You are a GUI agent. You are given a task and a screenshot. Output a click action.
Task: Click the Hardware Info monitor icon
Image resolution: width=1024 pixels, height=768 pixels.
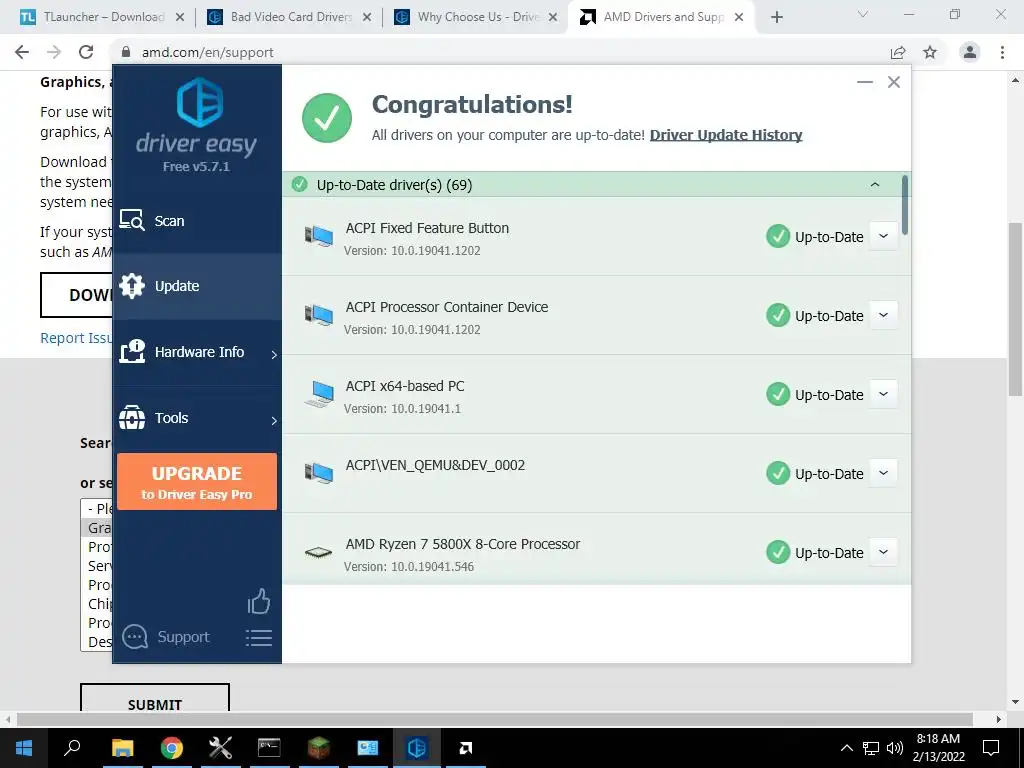(x=132, y=352)
